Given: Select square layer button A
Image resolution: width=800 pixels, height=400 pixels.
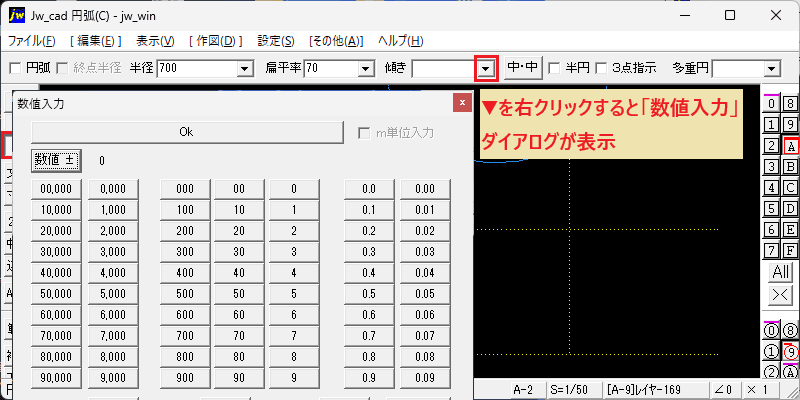Looking at the screenshot, I should click(790, 146).
